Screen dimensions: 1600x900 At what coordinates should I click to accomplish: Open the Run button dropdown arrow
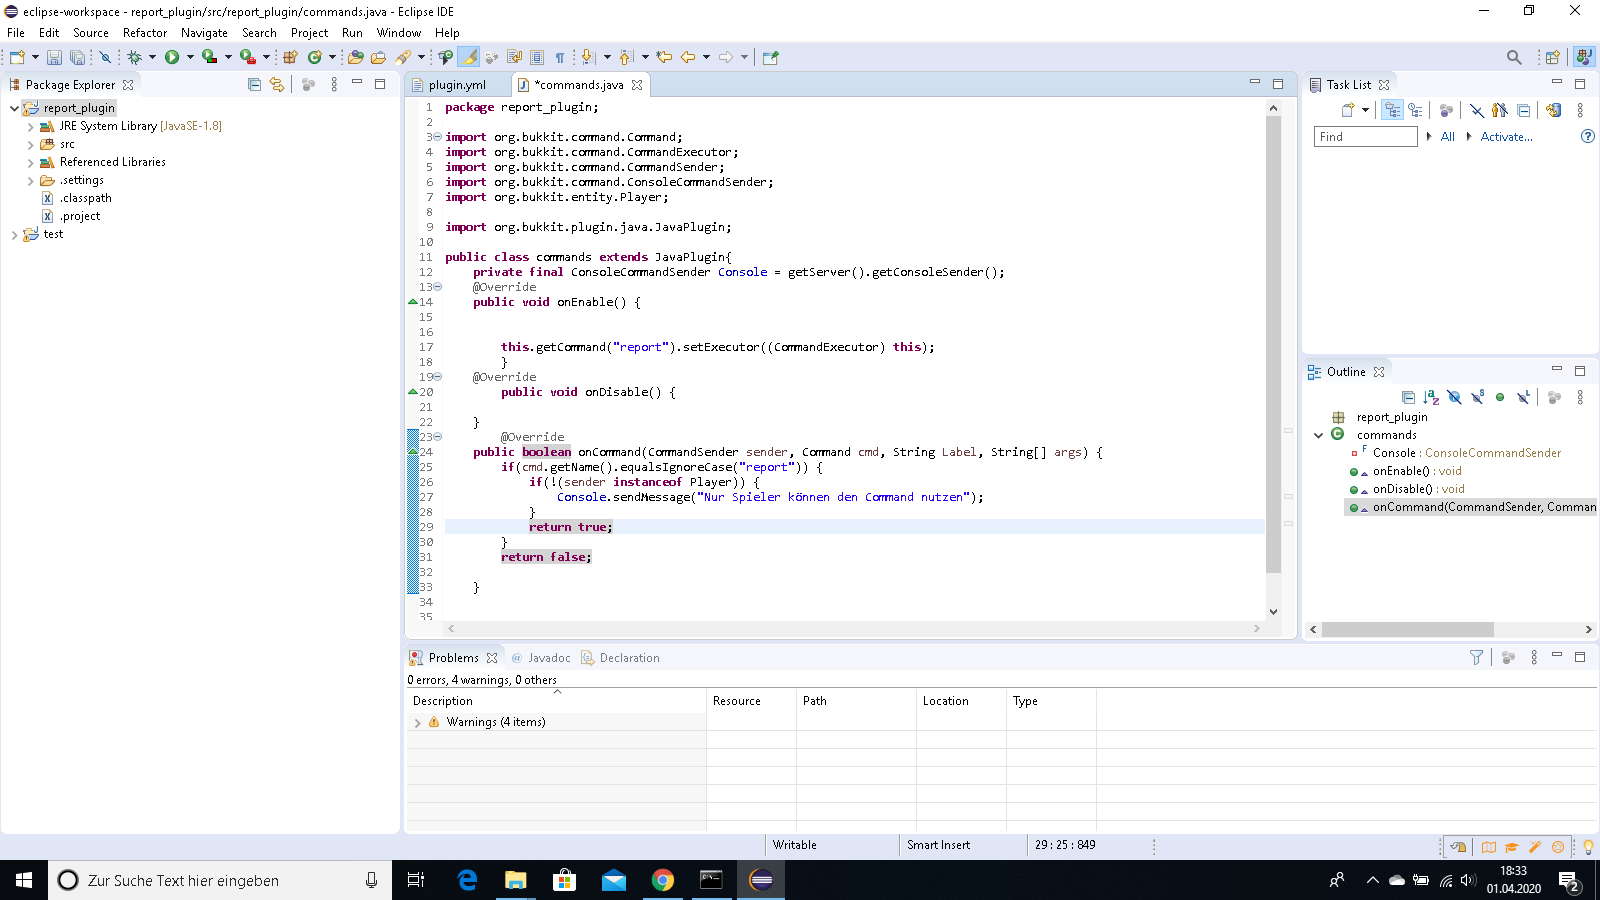[190, 57]
